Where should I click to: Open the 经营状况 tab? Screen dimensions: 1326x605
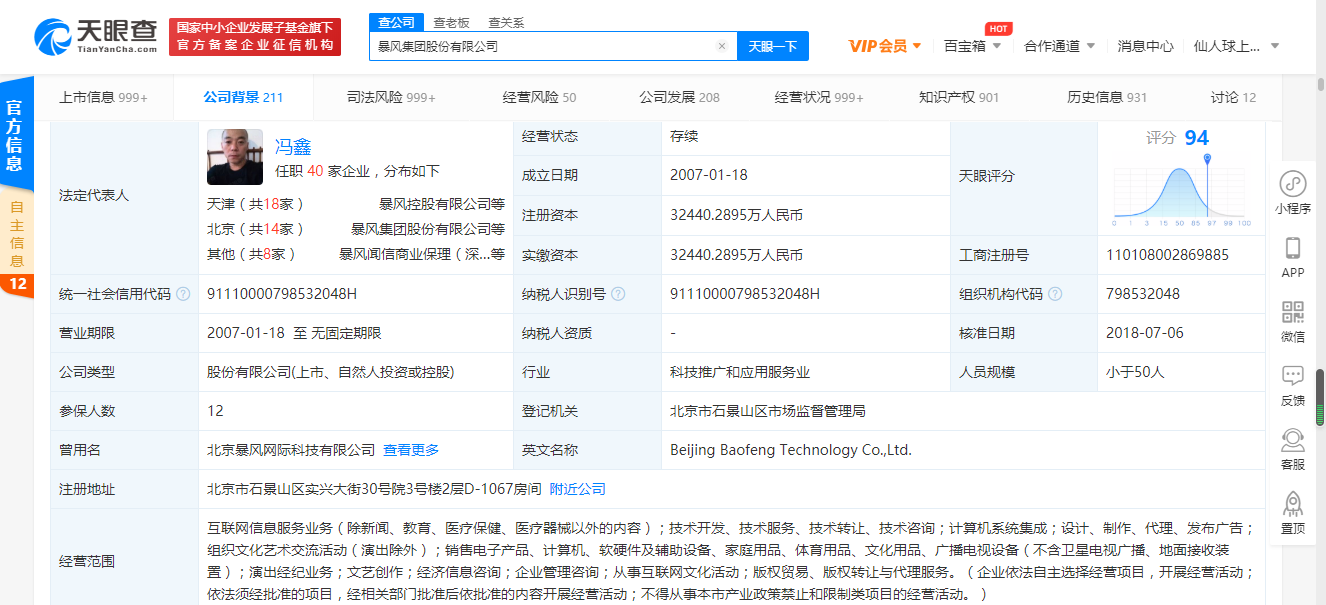click(819, 97)
